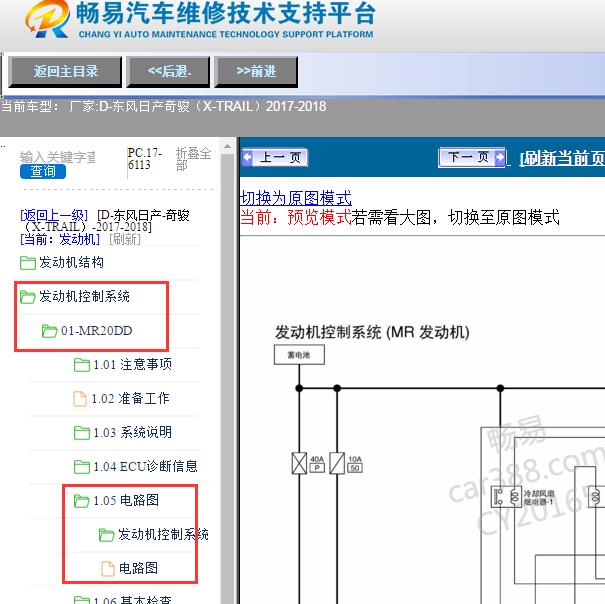Collapse top-level 发动机控制系统 node label
The image size is (605, 604).
(x=84, y=296)
